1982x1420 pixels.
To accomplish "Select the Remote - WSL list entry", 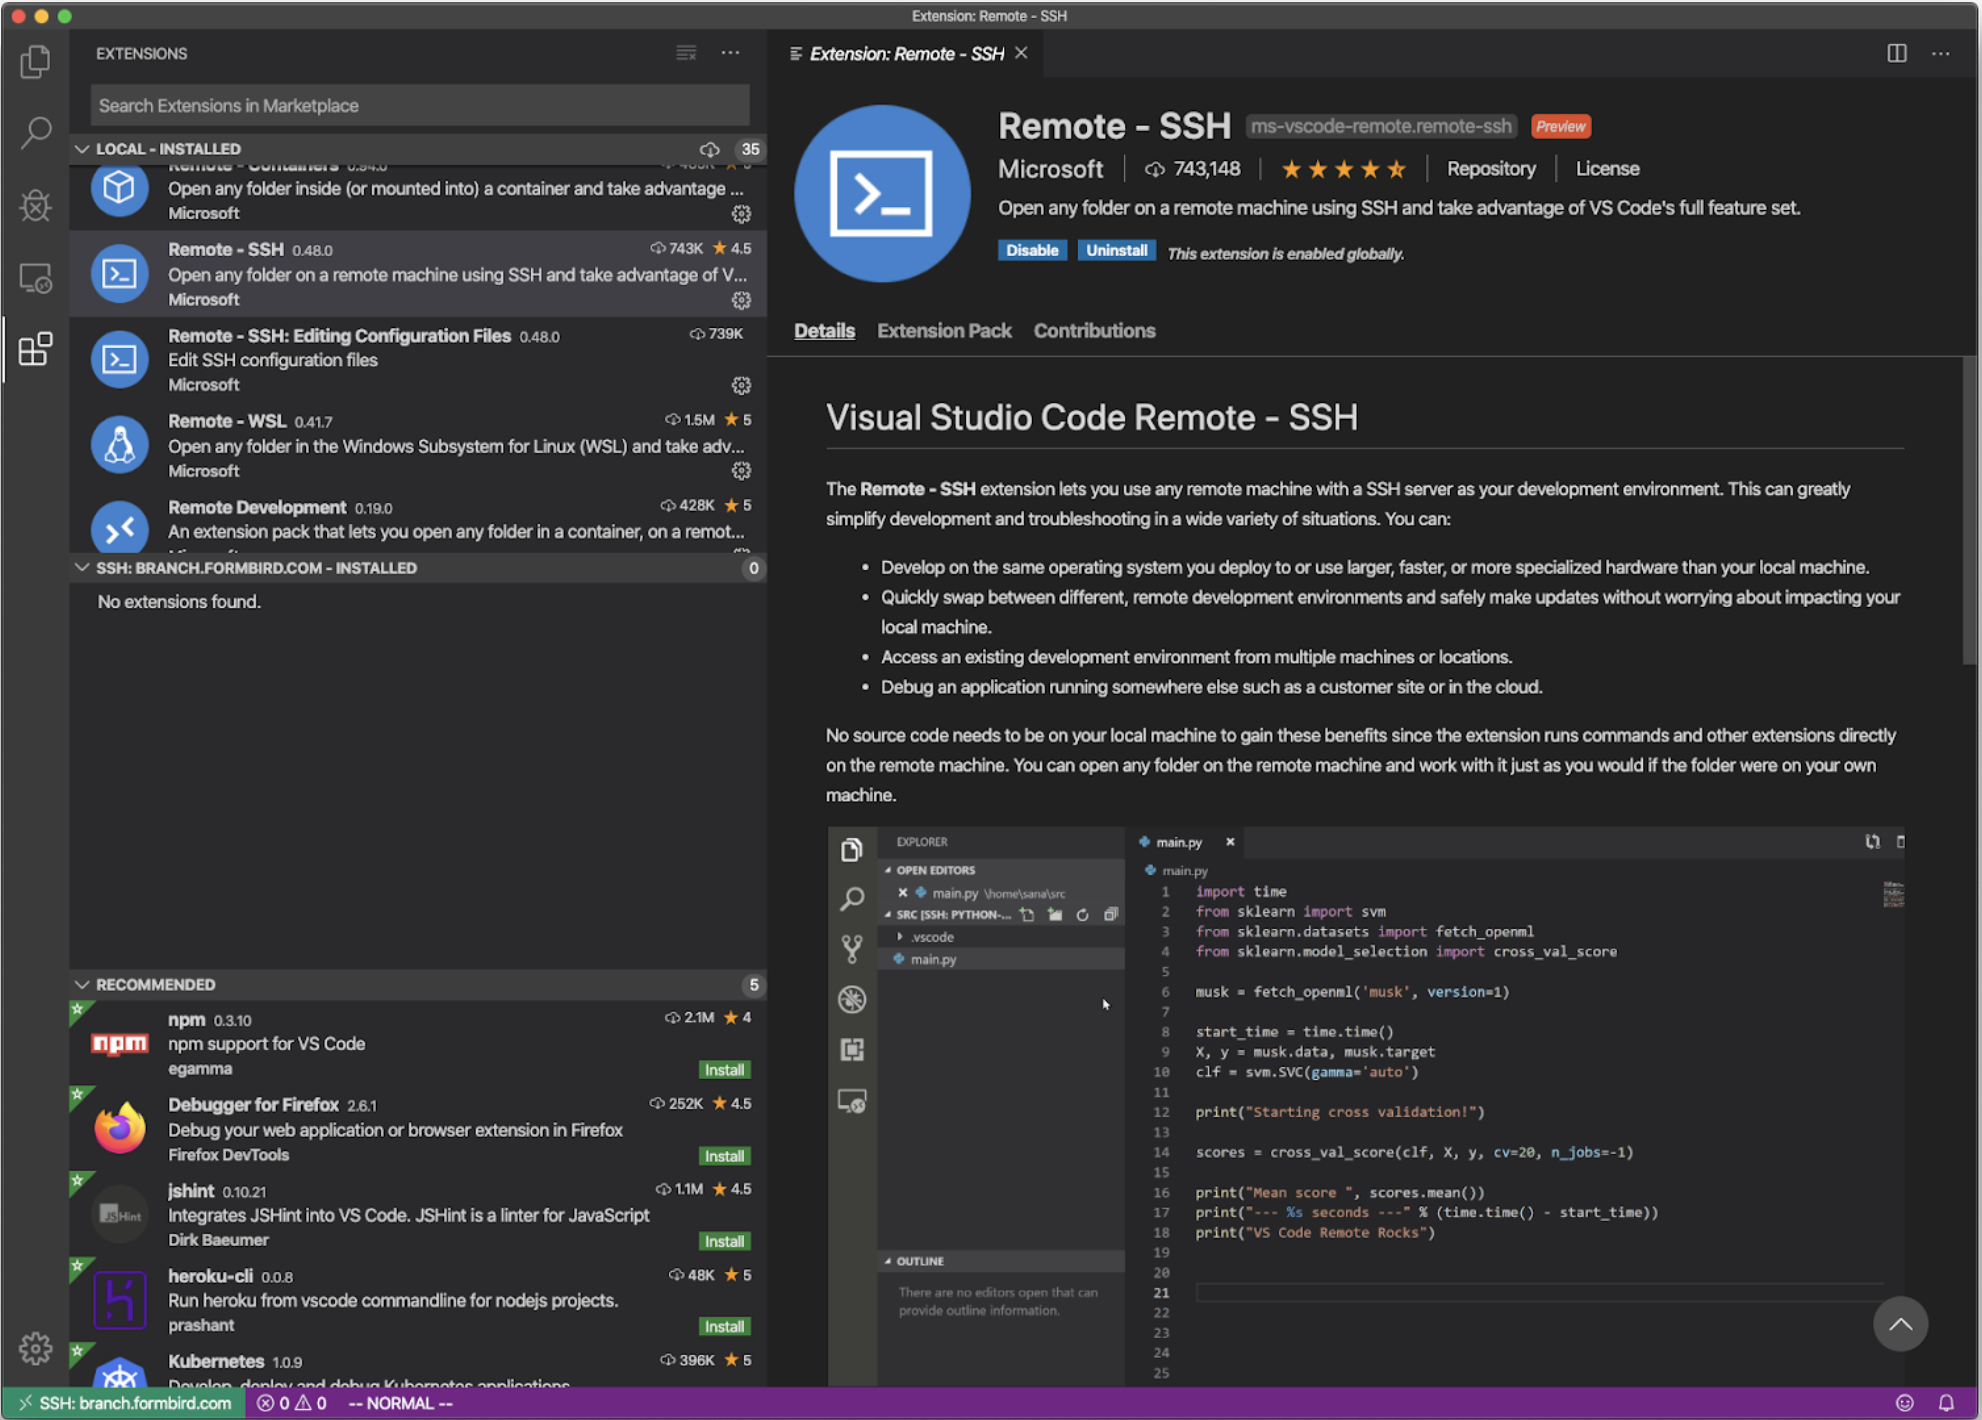I will [418, 445].
